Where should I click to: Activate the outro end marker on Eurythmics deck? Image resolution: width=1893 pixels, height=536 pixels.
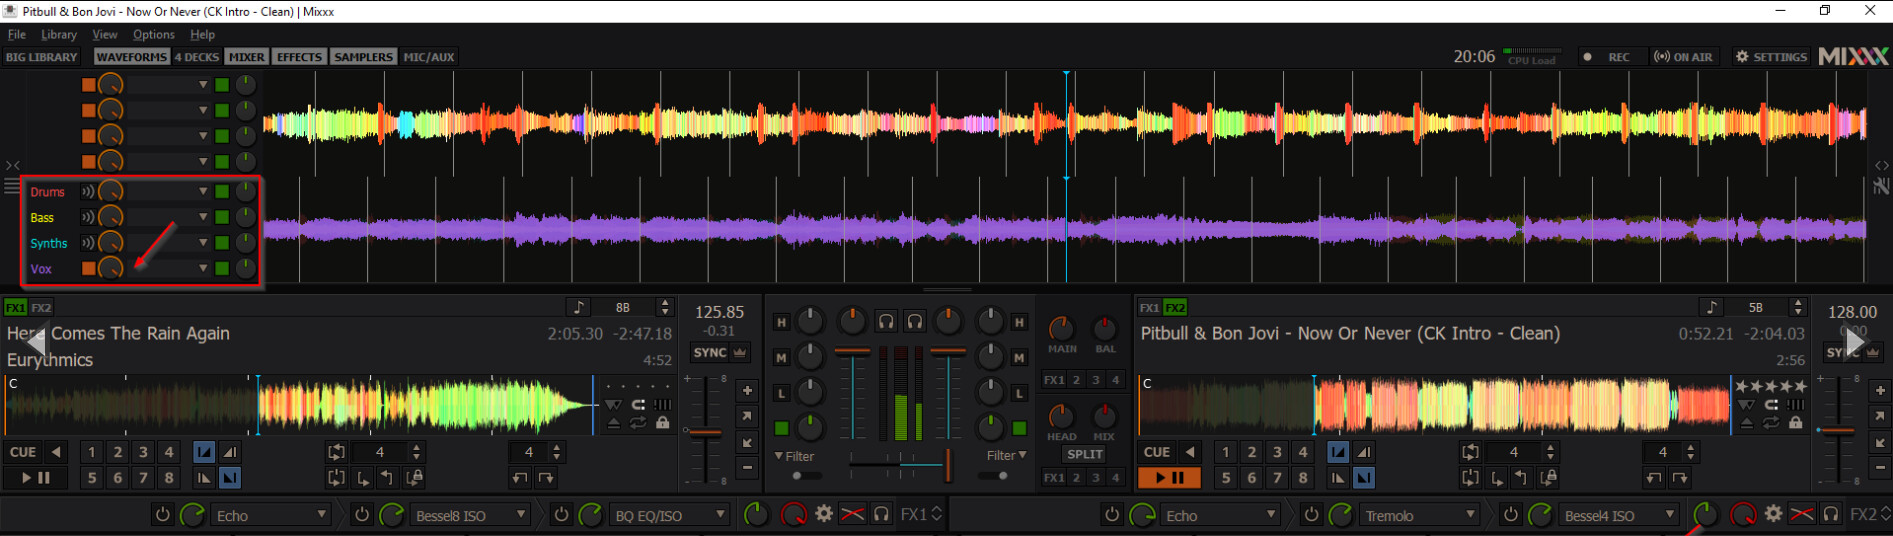[x=230, y=478]
